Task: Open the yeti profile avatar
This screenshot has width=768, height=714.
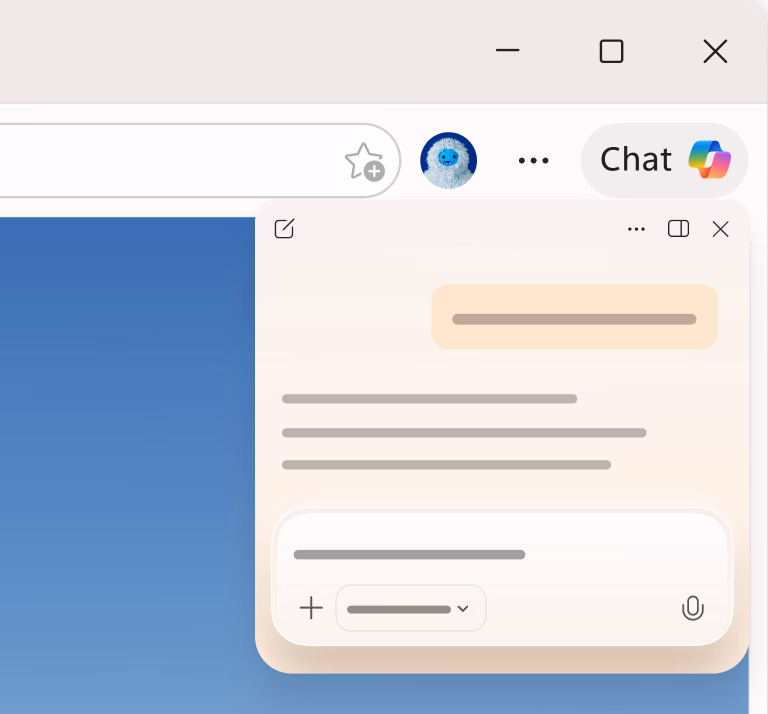Action: coord(448,160)
